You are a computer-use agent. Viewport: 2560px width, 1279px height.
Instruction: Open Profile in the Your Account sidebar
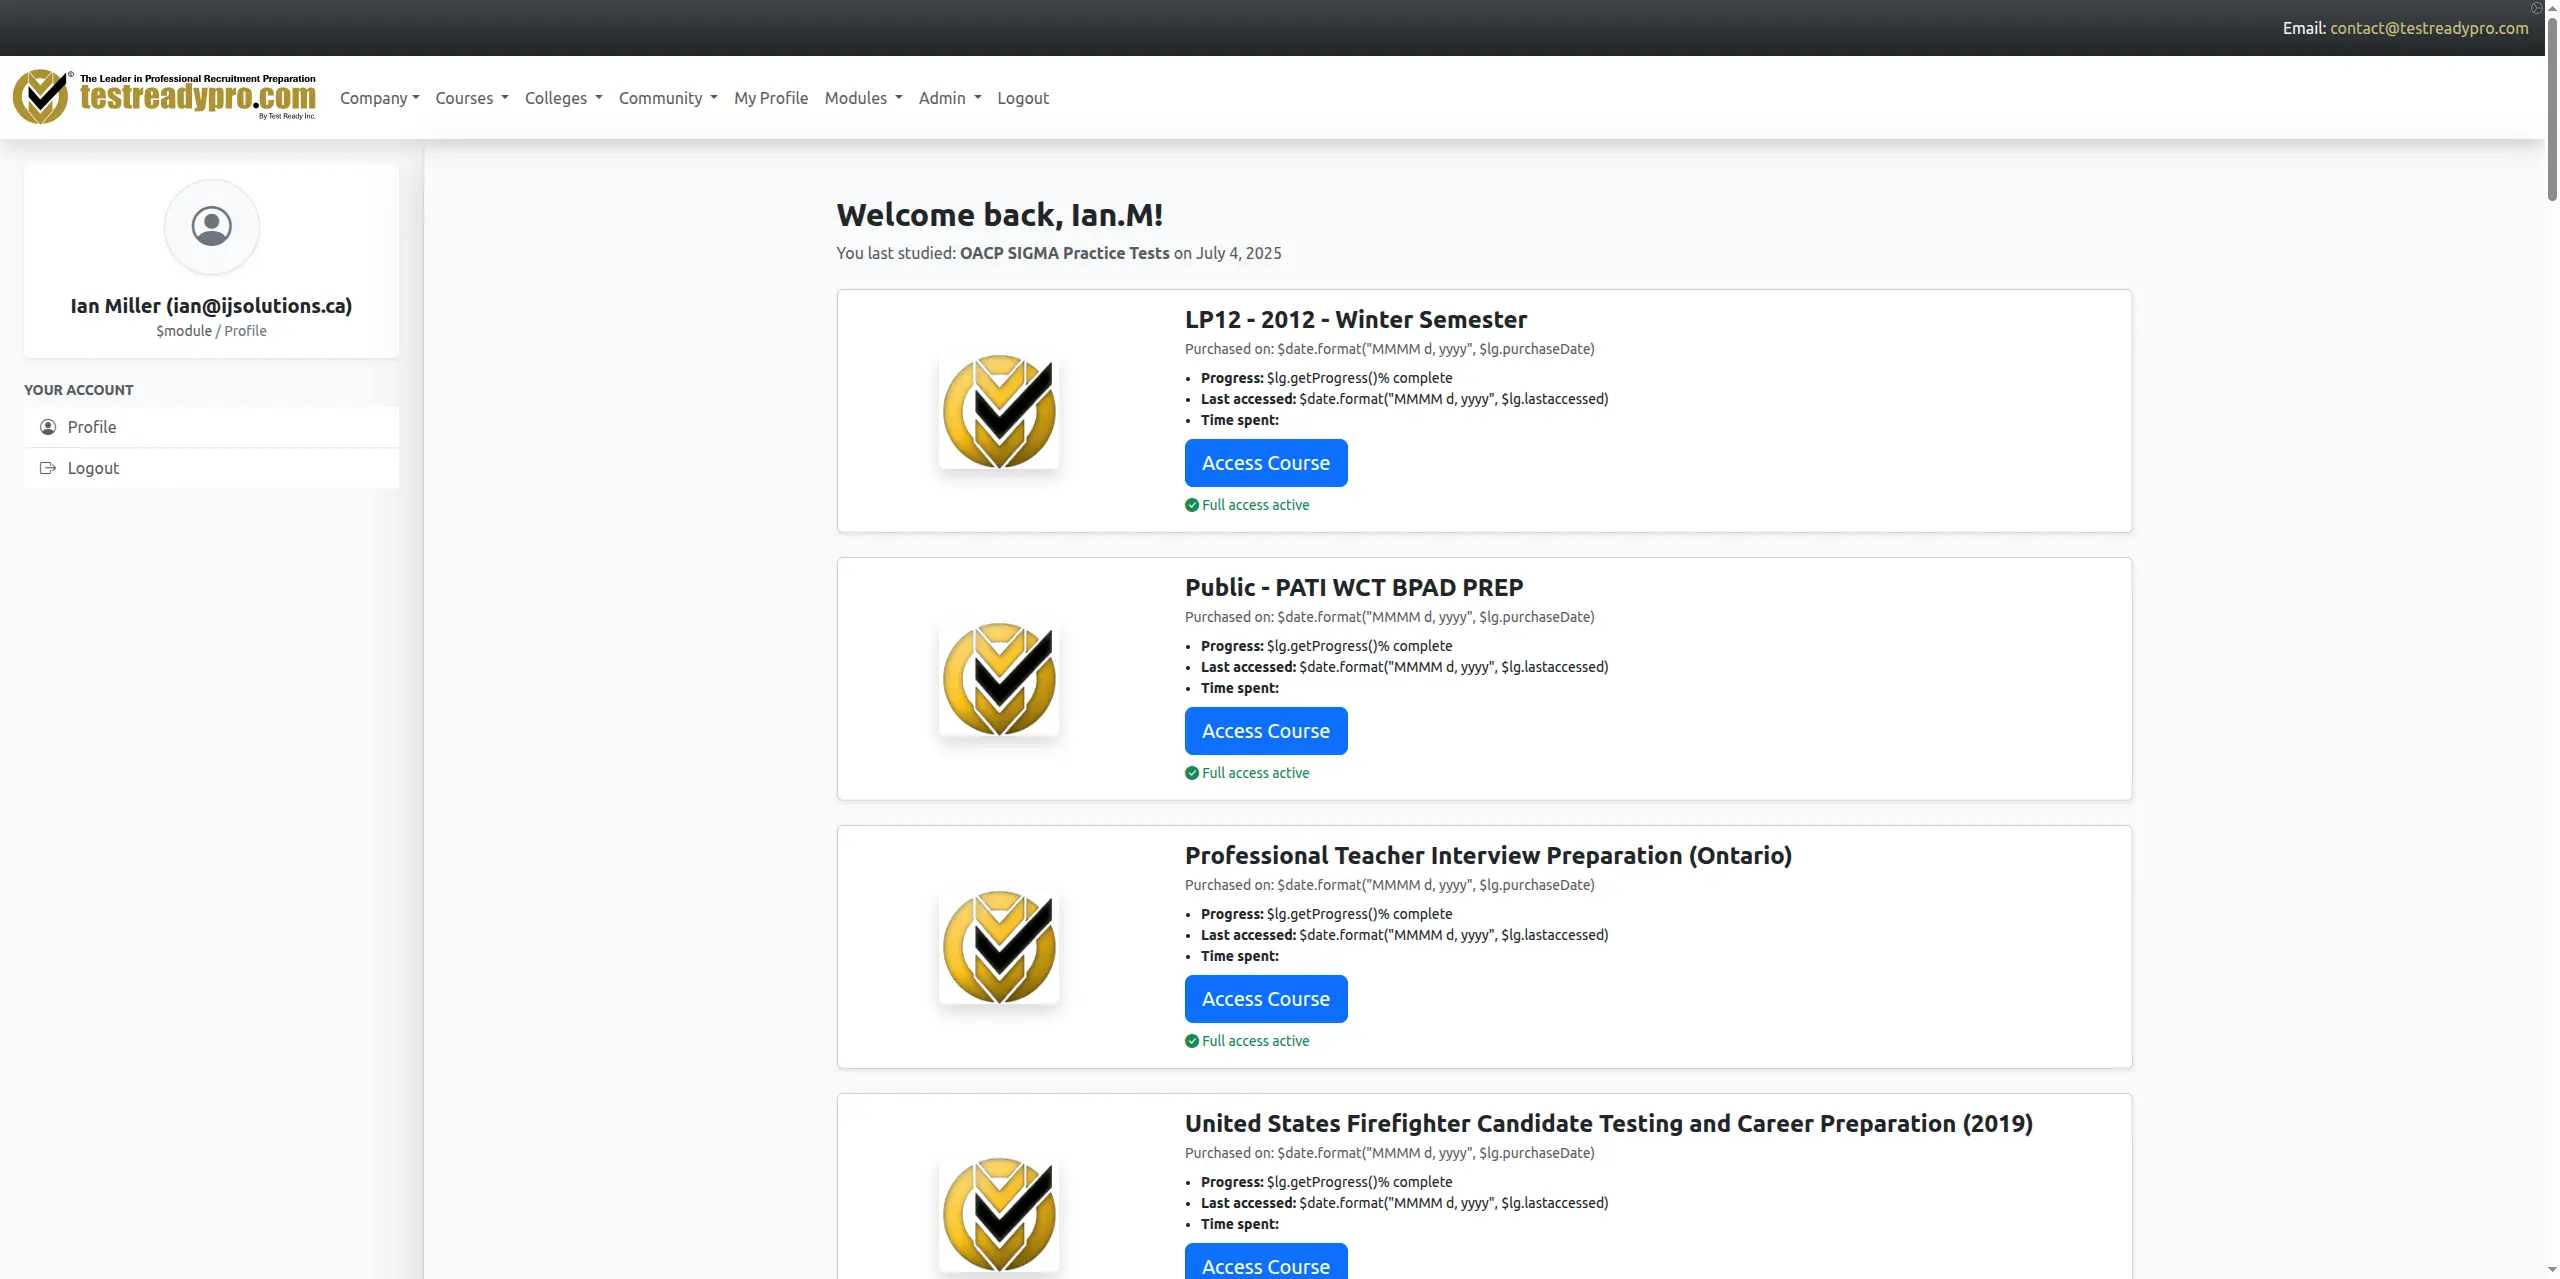[x=211, y=427]
